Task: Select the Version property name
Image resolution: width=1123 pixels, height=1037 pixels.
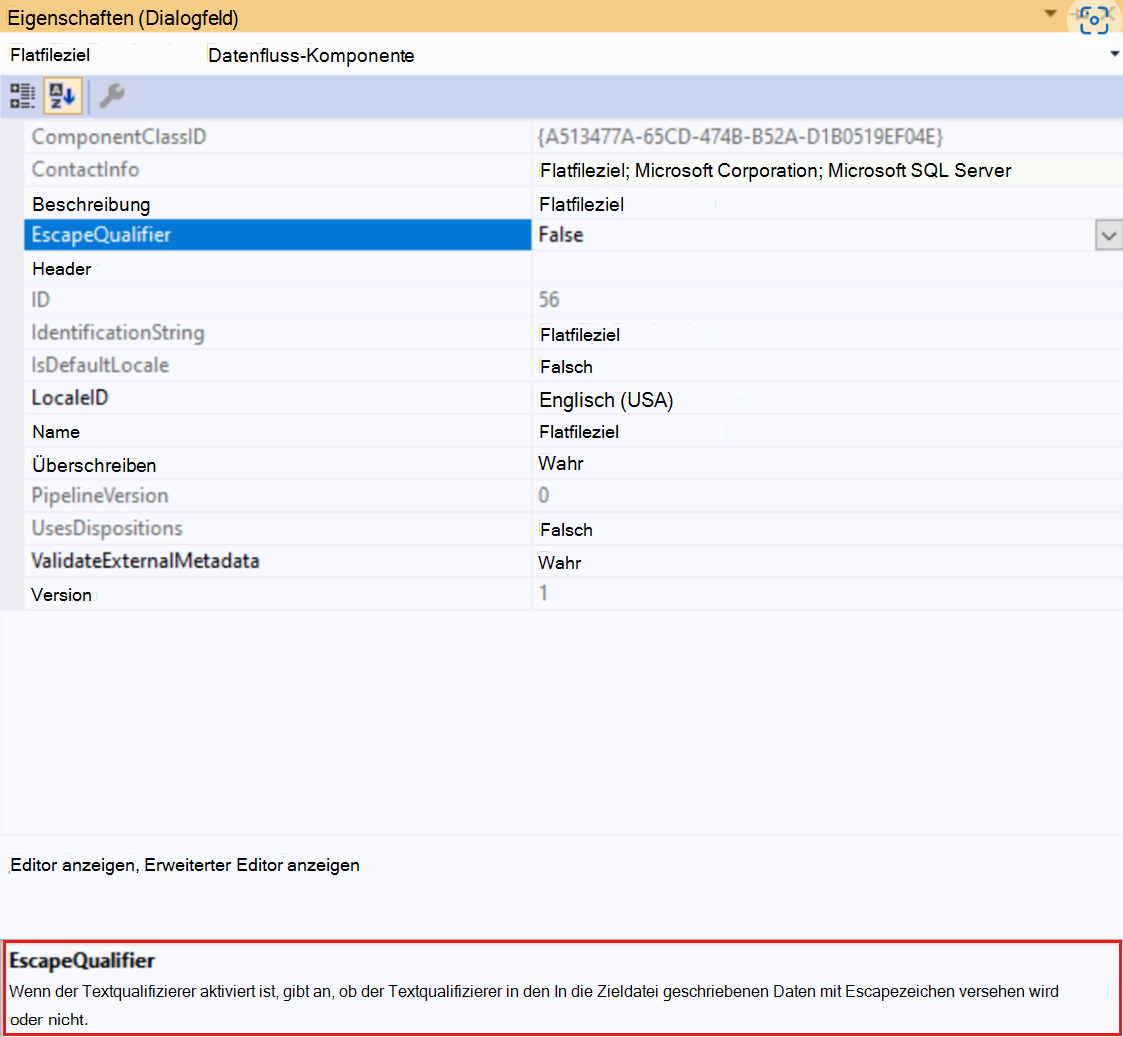Action: click(x=62, y=595)
